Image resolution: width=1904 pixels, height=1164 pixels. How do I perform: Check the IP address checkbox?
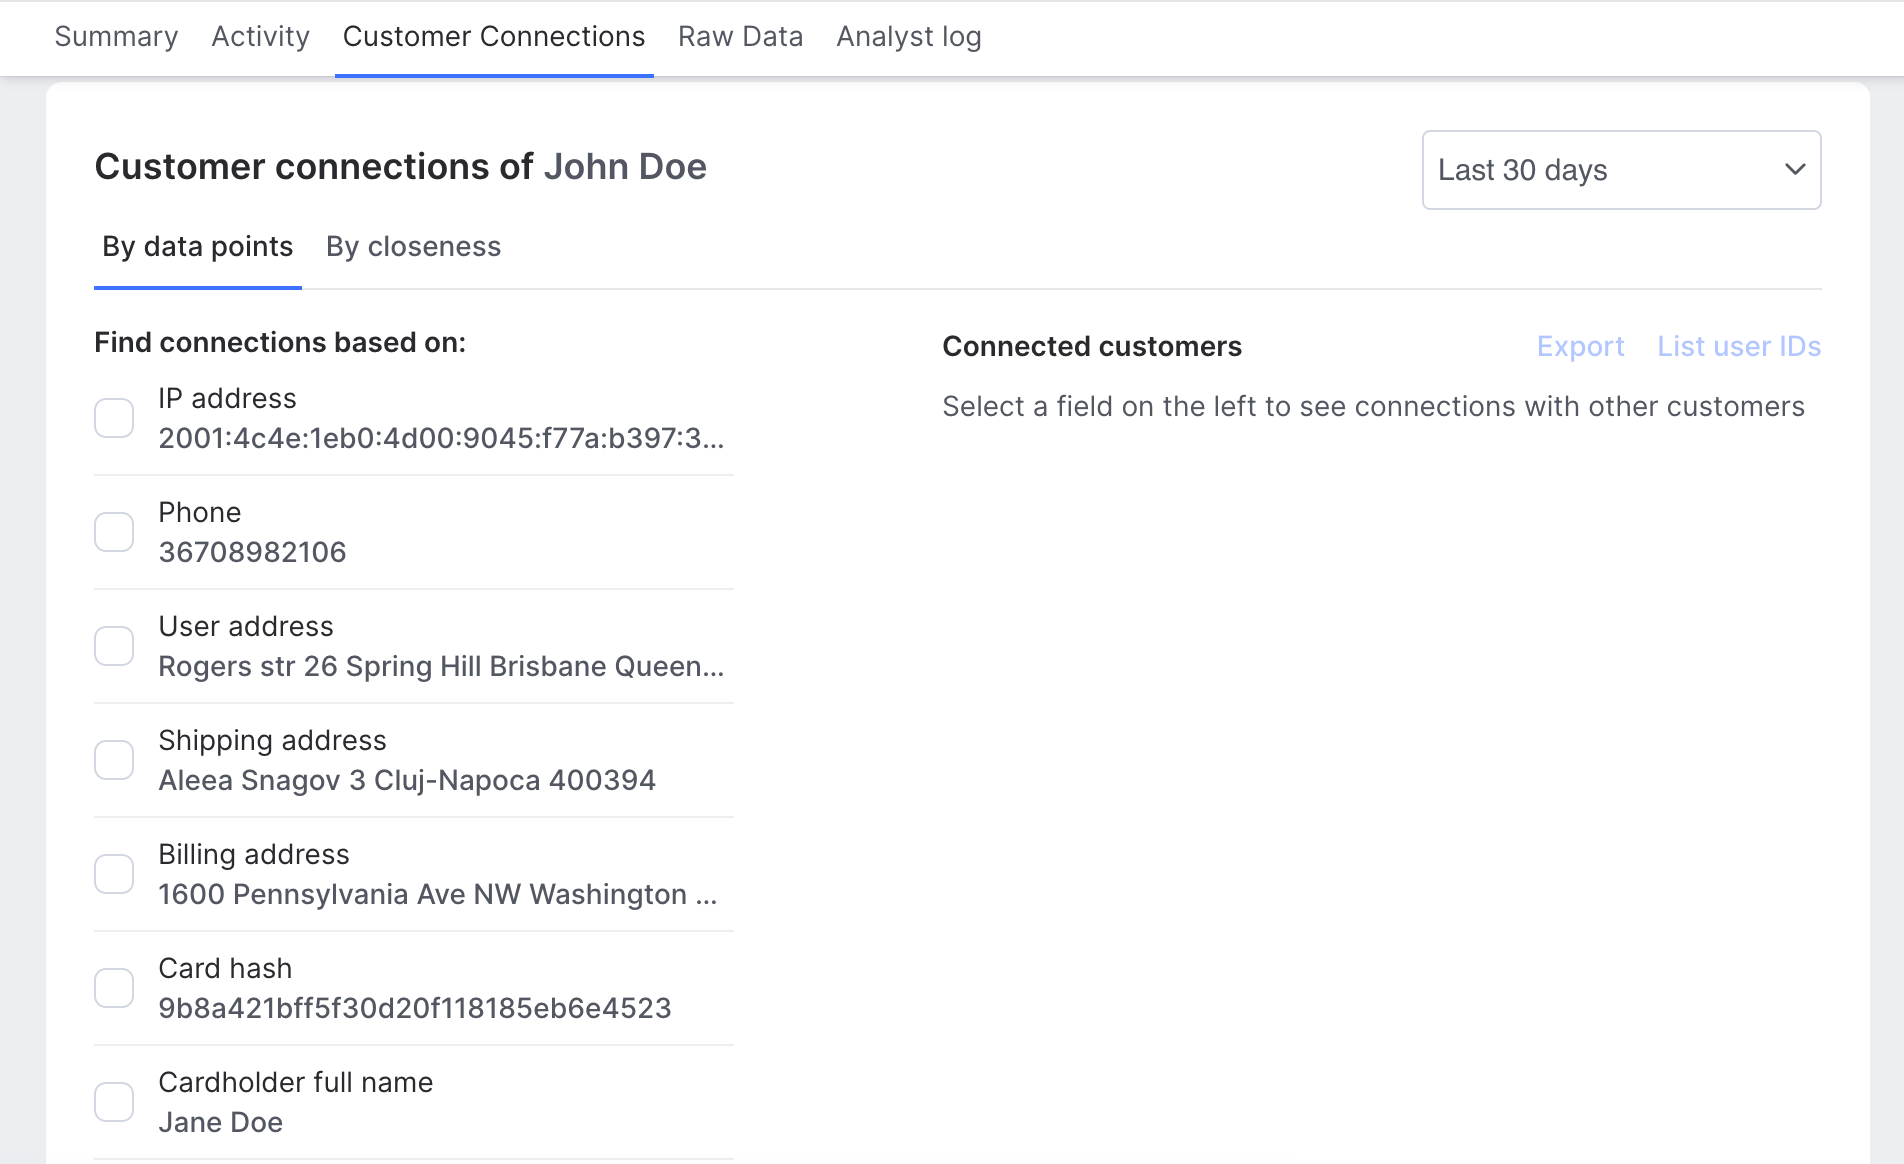(x=114, y=418)
